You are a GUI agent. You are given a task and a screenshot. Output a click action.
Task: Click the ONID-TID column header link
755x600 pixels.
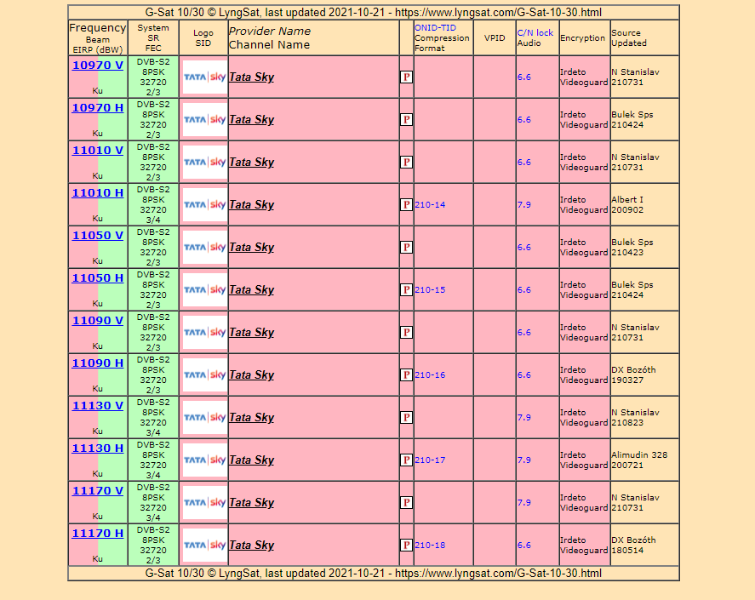435,28
